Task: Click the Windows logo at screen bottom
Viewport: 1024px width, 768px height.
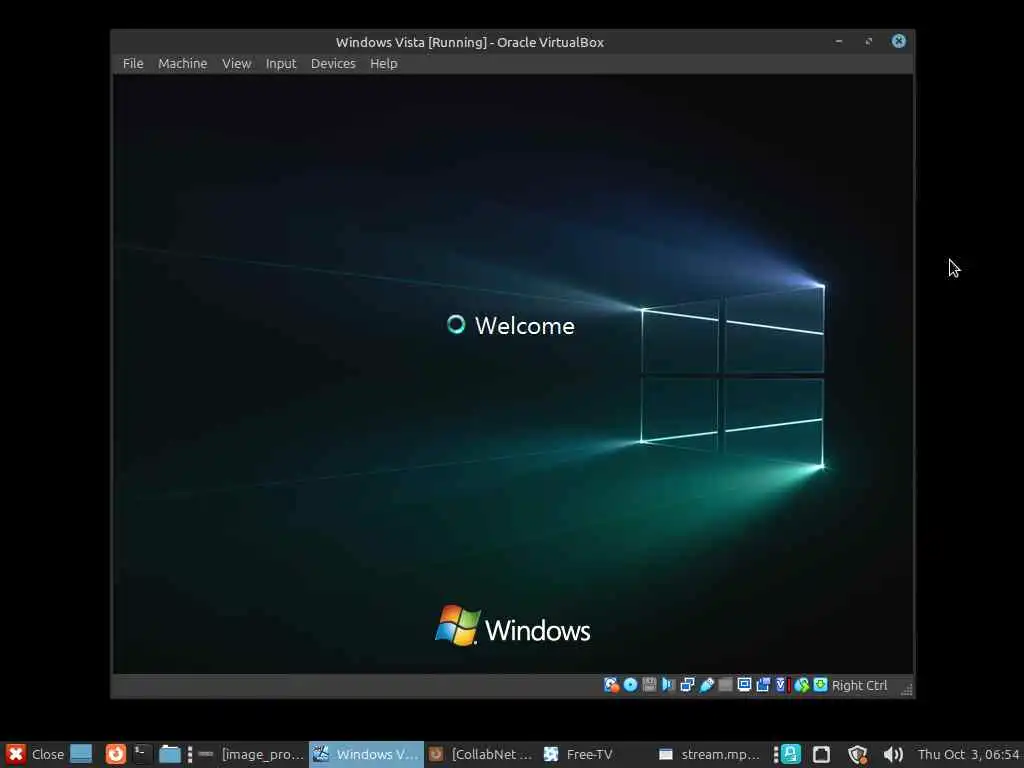Action: (x=513, y=627)
